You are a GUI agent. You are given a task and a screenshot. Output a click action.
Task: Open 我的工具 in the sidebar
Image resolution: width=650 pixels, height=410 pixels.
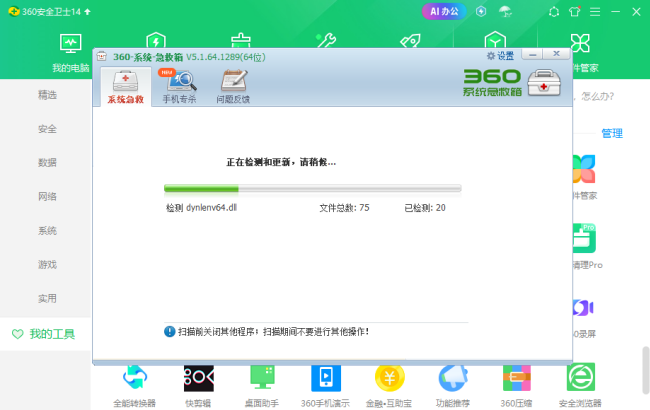[x=46, y=334]
